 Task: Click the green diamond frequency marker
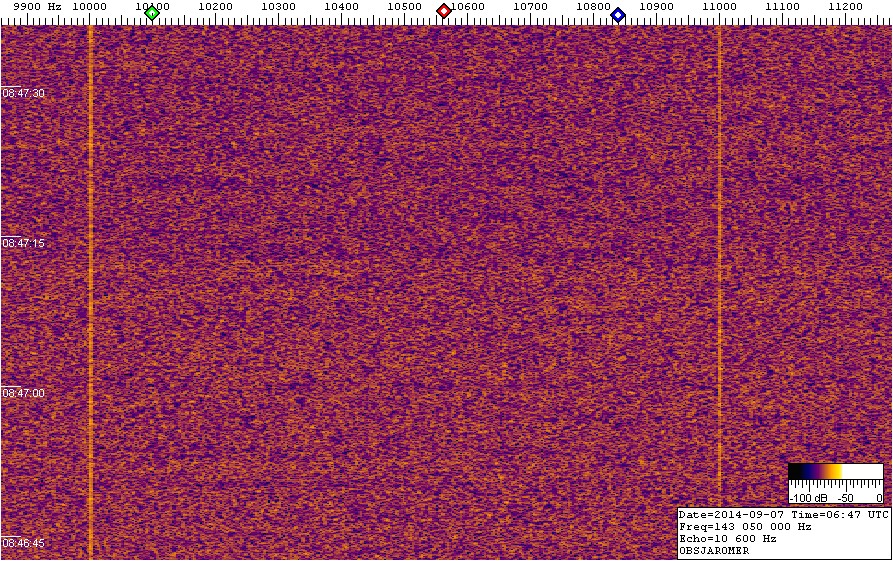152,13
